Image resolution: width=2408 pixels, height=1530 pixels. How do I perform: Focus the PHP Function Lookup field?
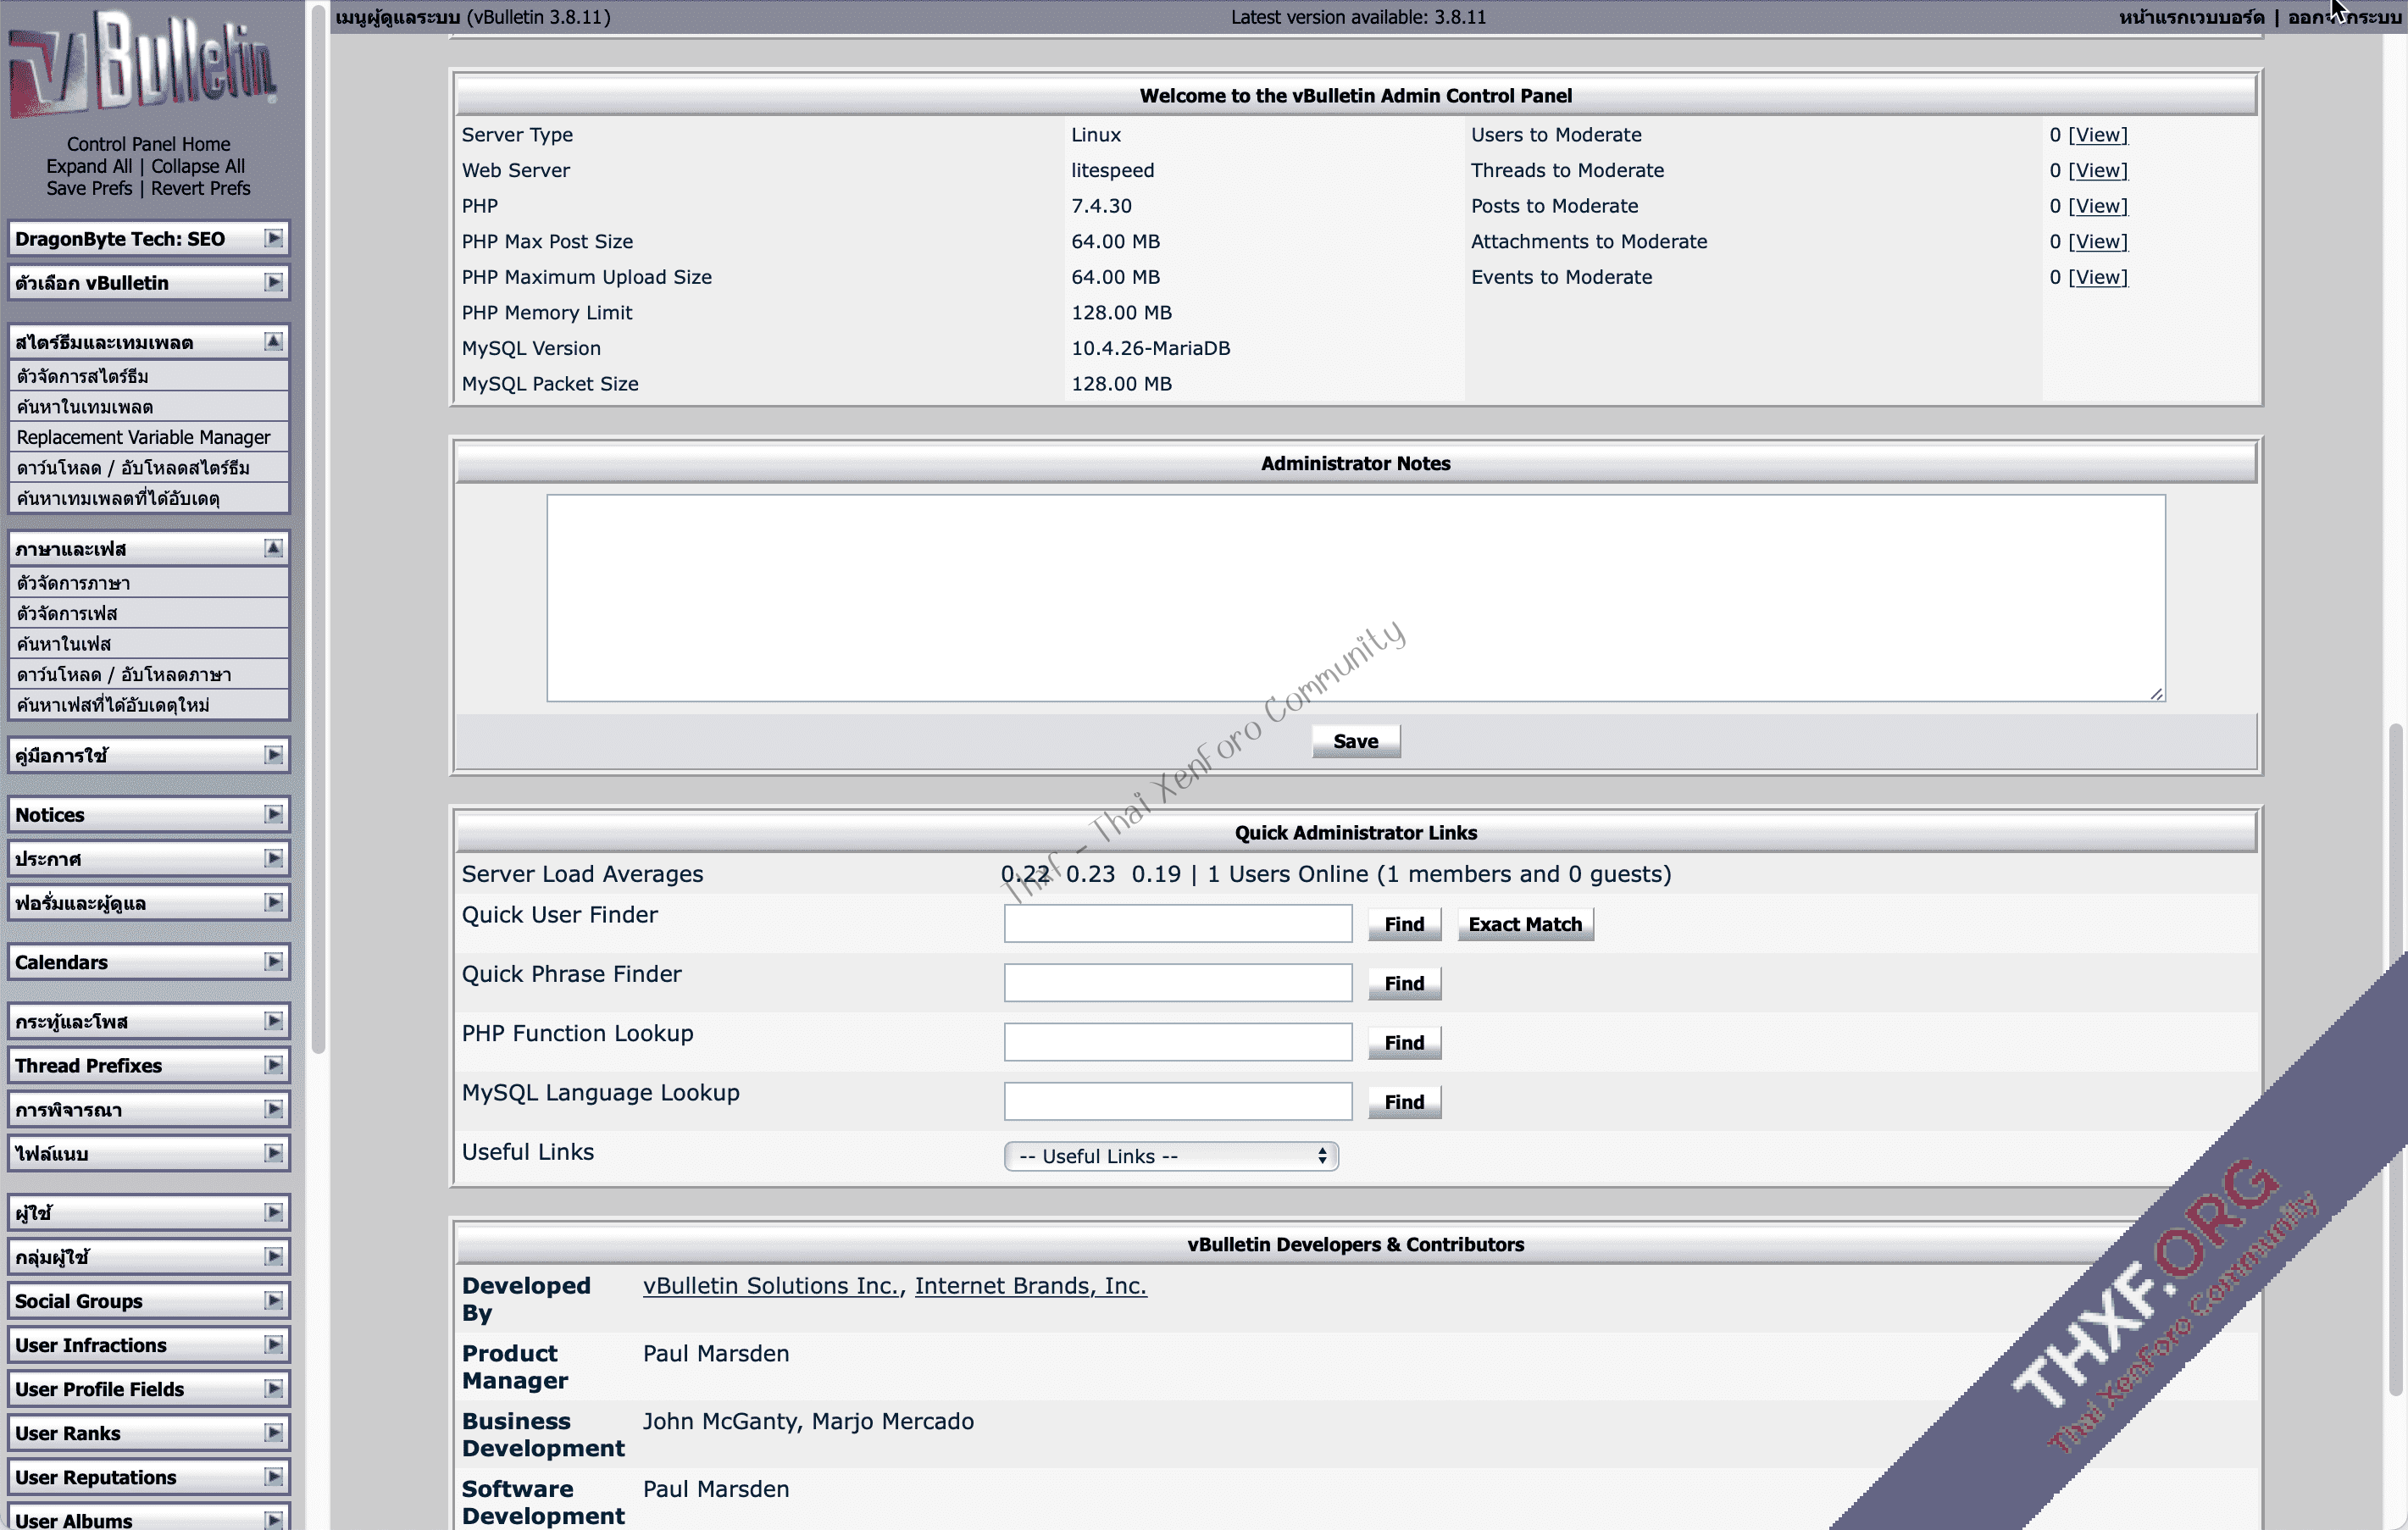[x=1177, y=1041]
